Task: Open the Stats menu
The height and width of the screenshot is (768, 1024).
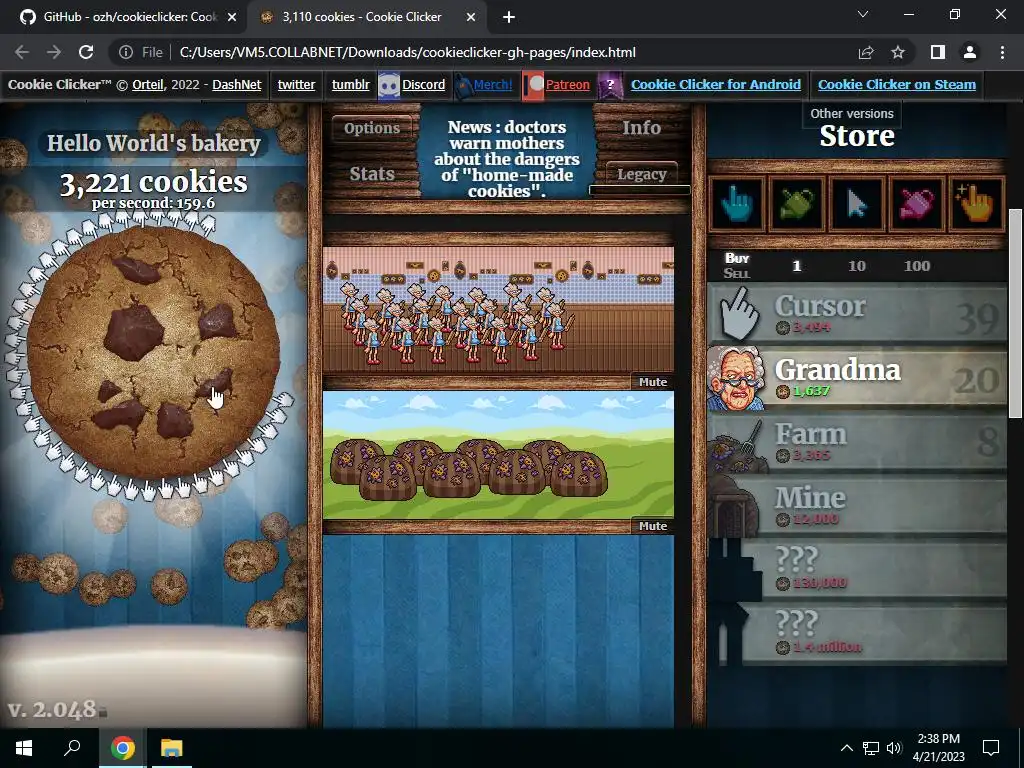Action: point(372,174)
